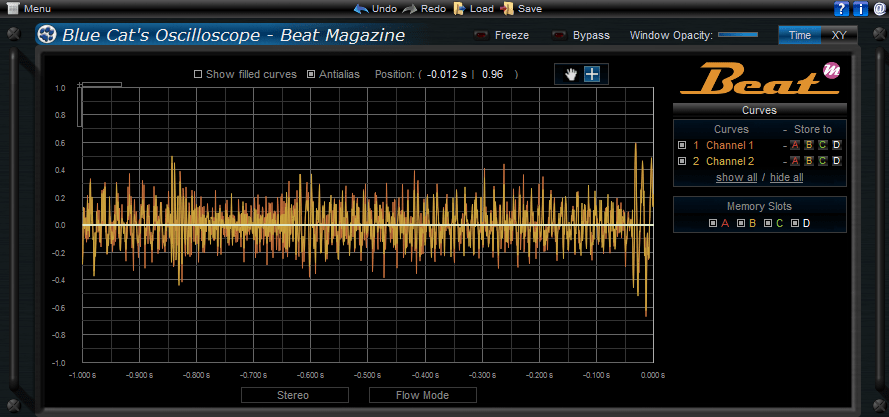This screenshot has height=417, width=889.
Task: Store Channel 2 to slot D
Action: (x=837, y=161)
